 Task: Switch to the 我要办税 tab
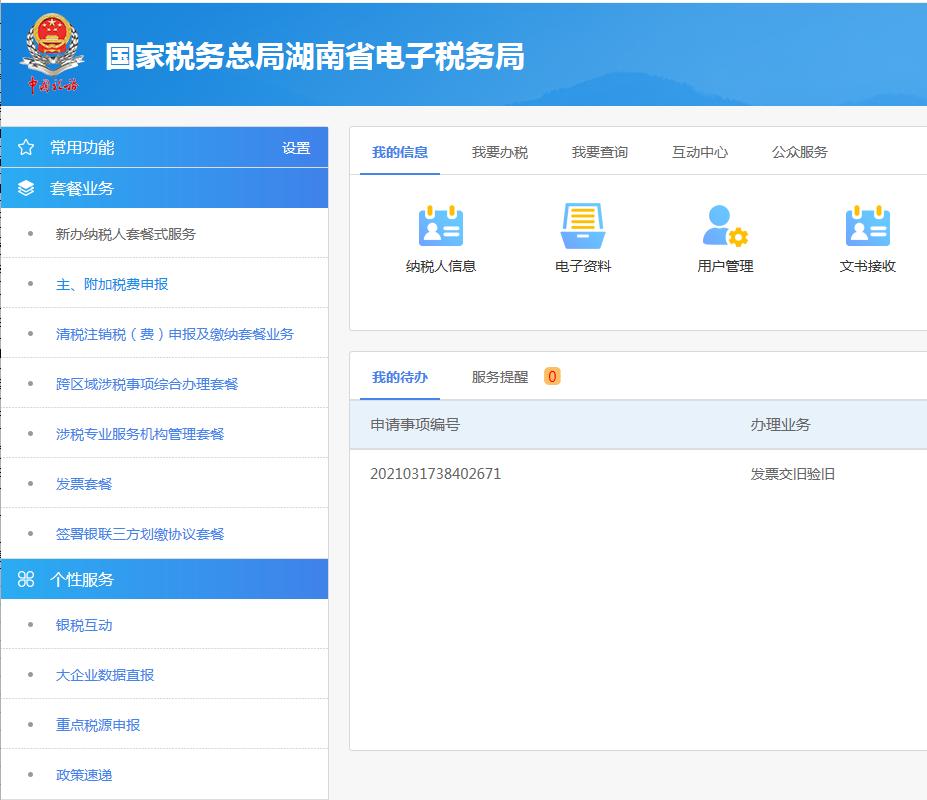(499, 152)
